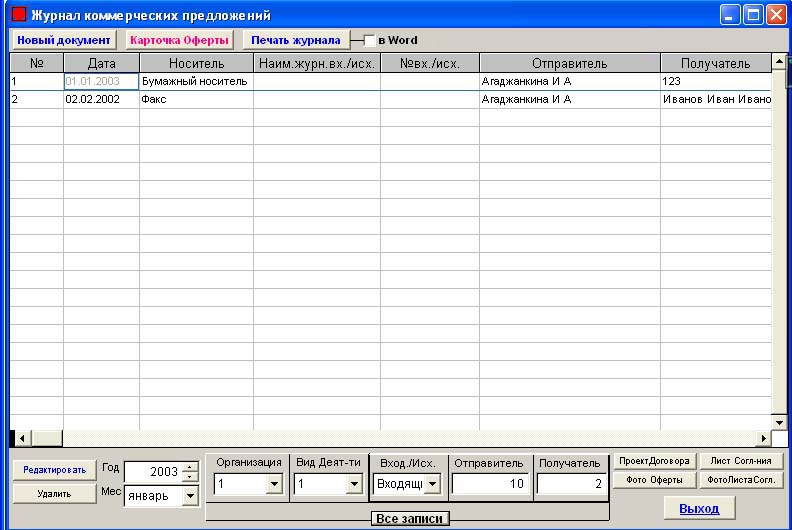Click the Отправитель column header

570,63
